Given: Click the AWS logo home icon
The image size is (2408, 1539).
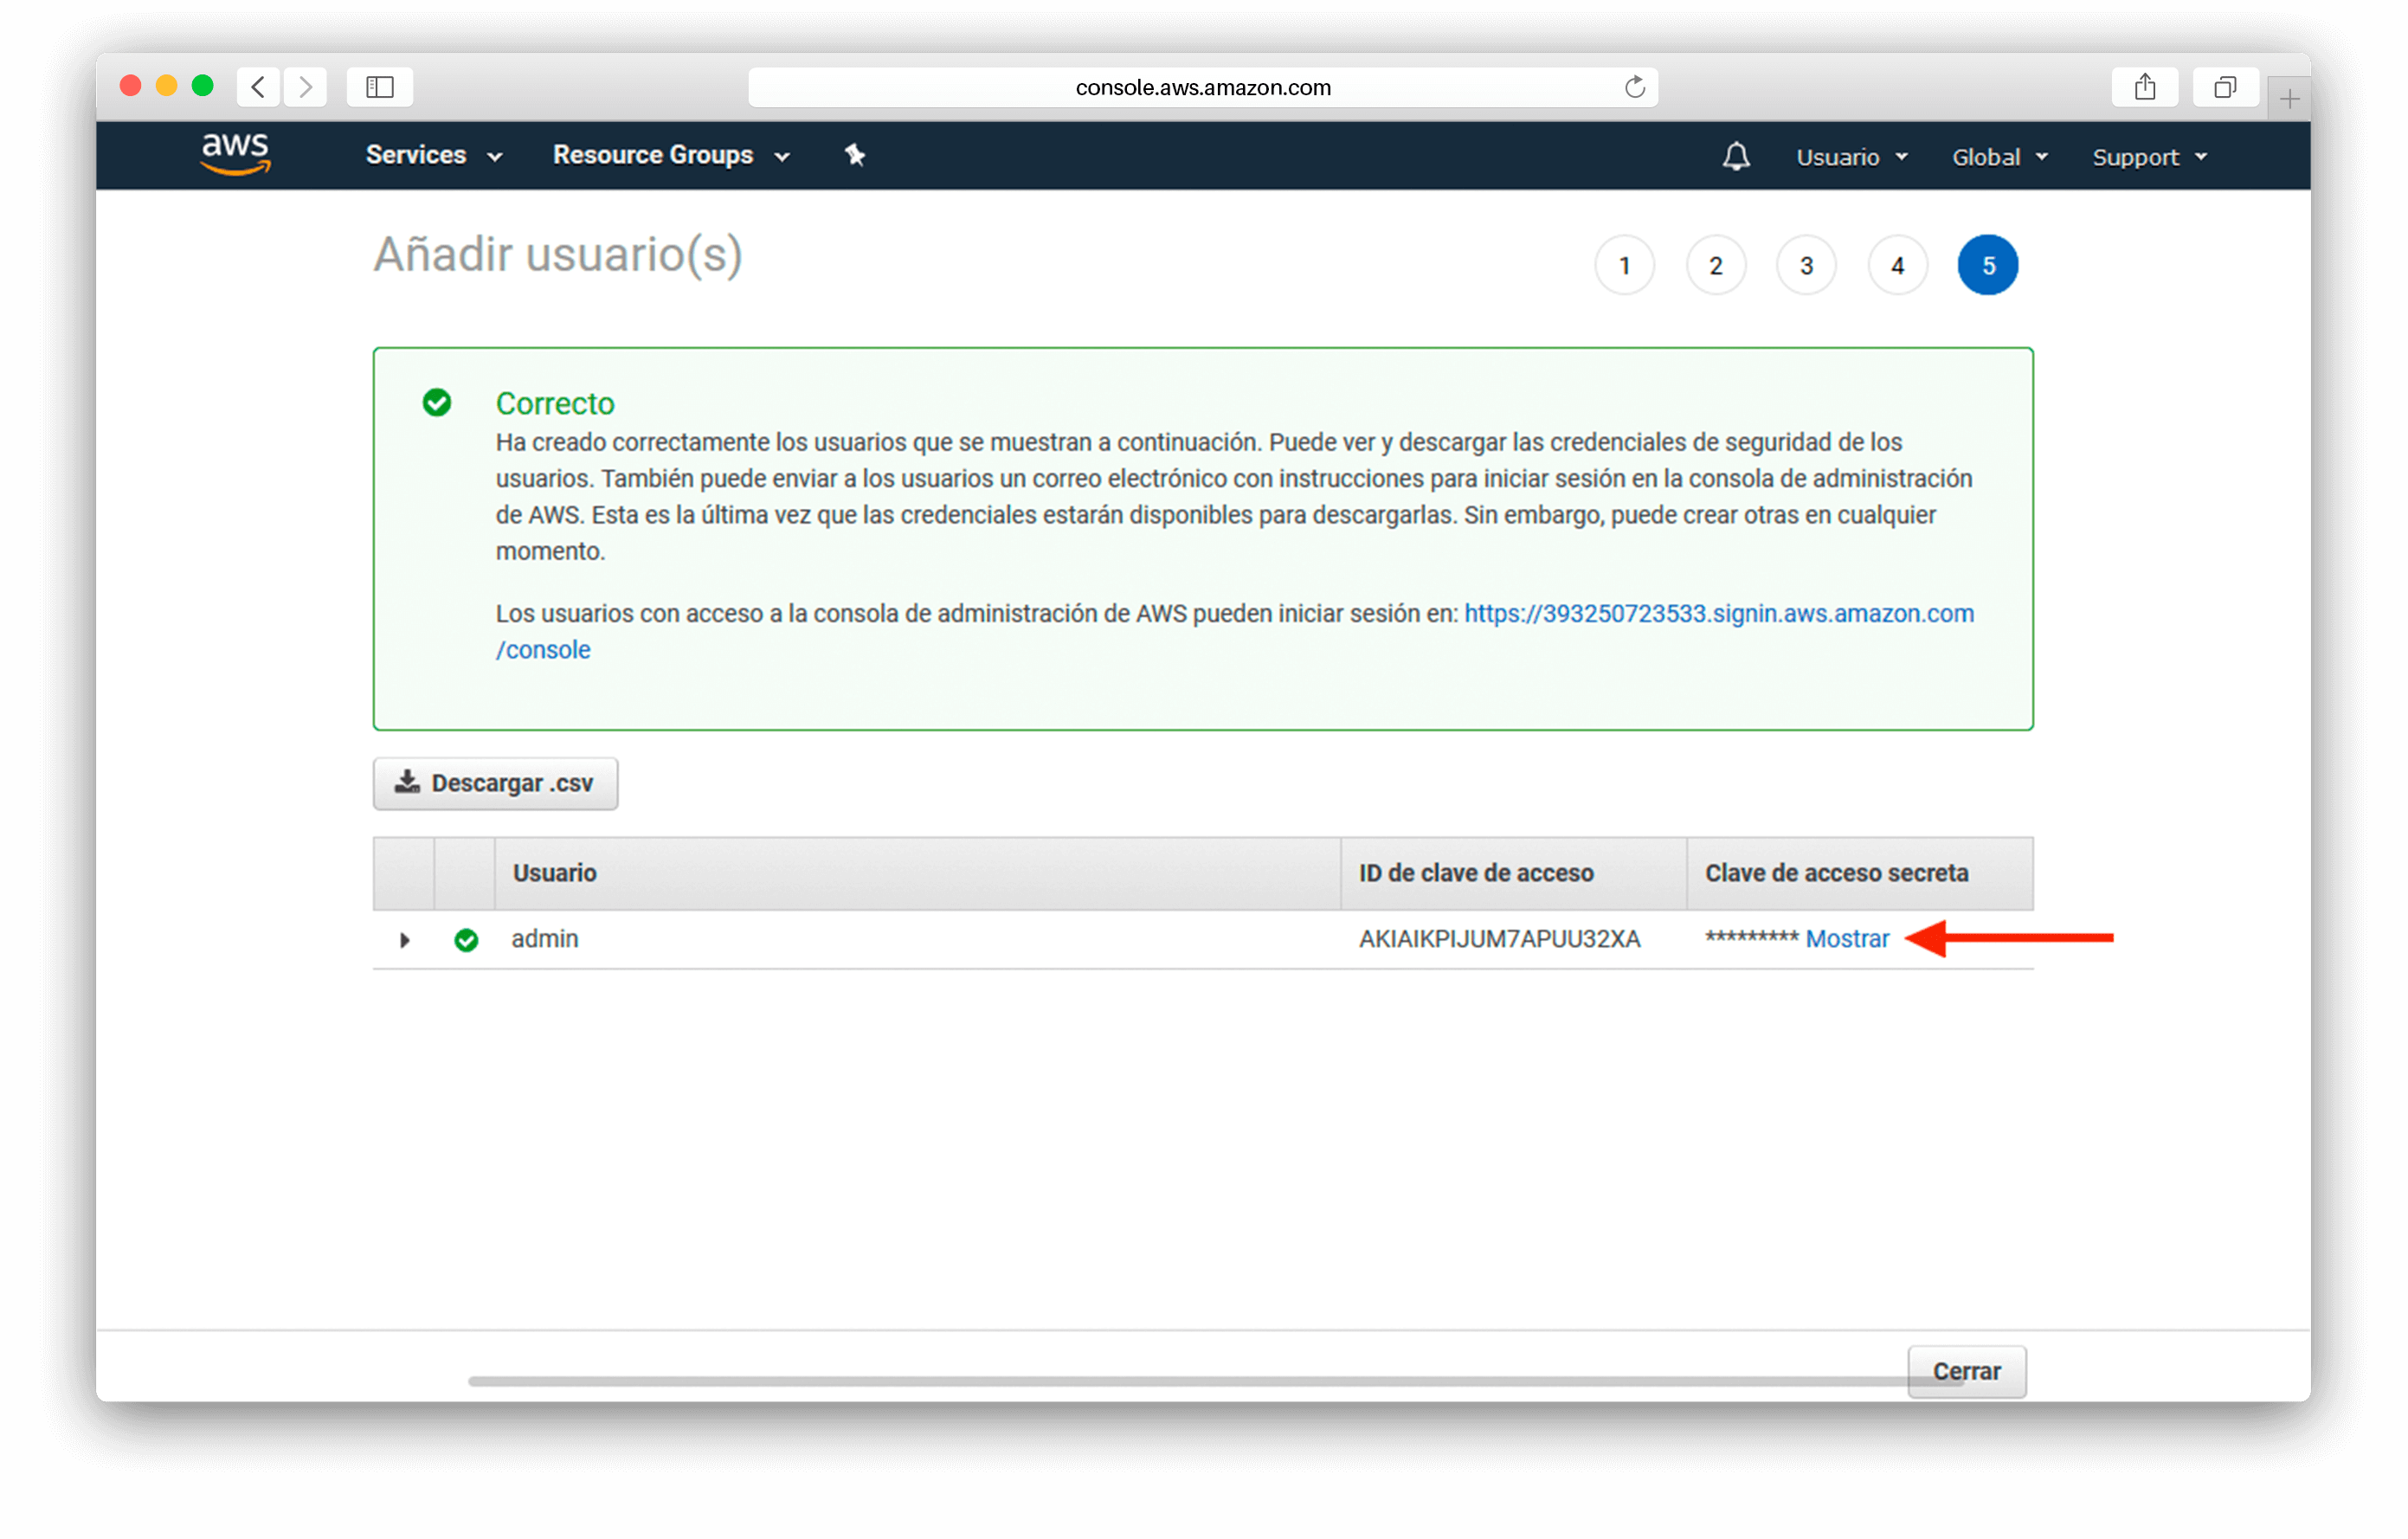Looking at the screenshot, I should [235, 155].
